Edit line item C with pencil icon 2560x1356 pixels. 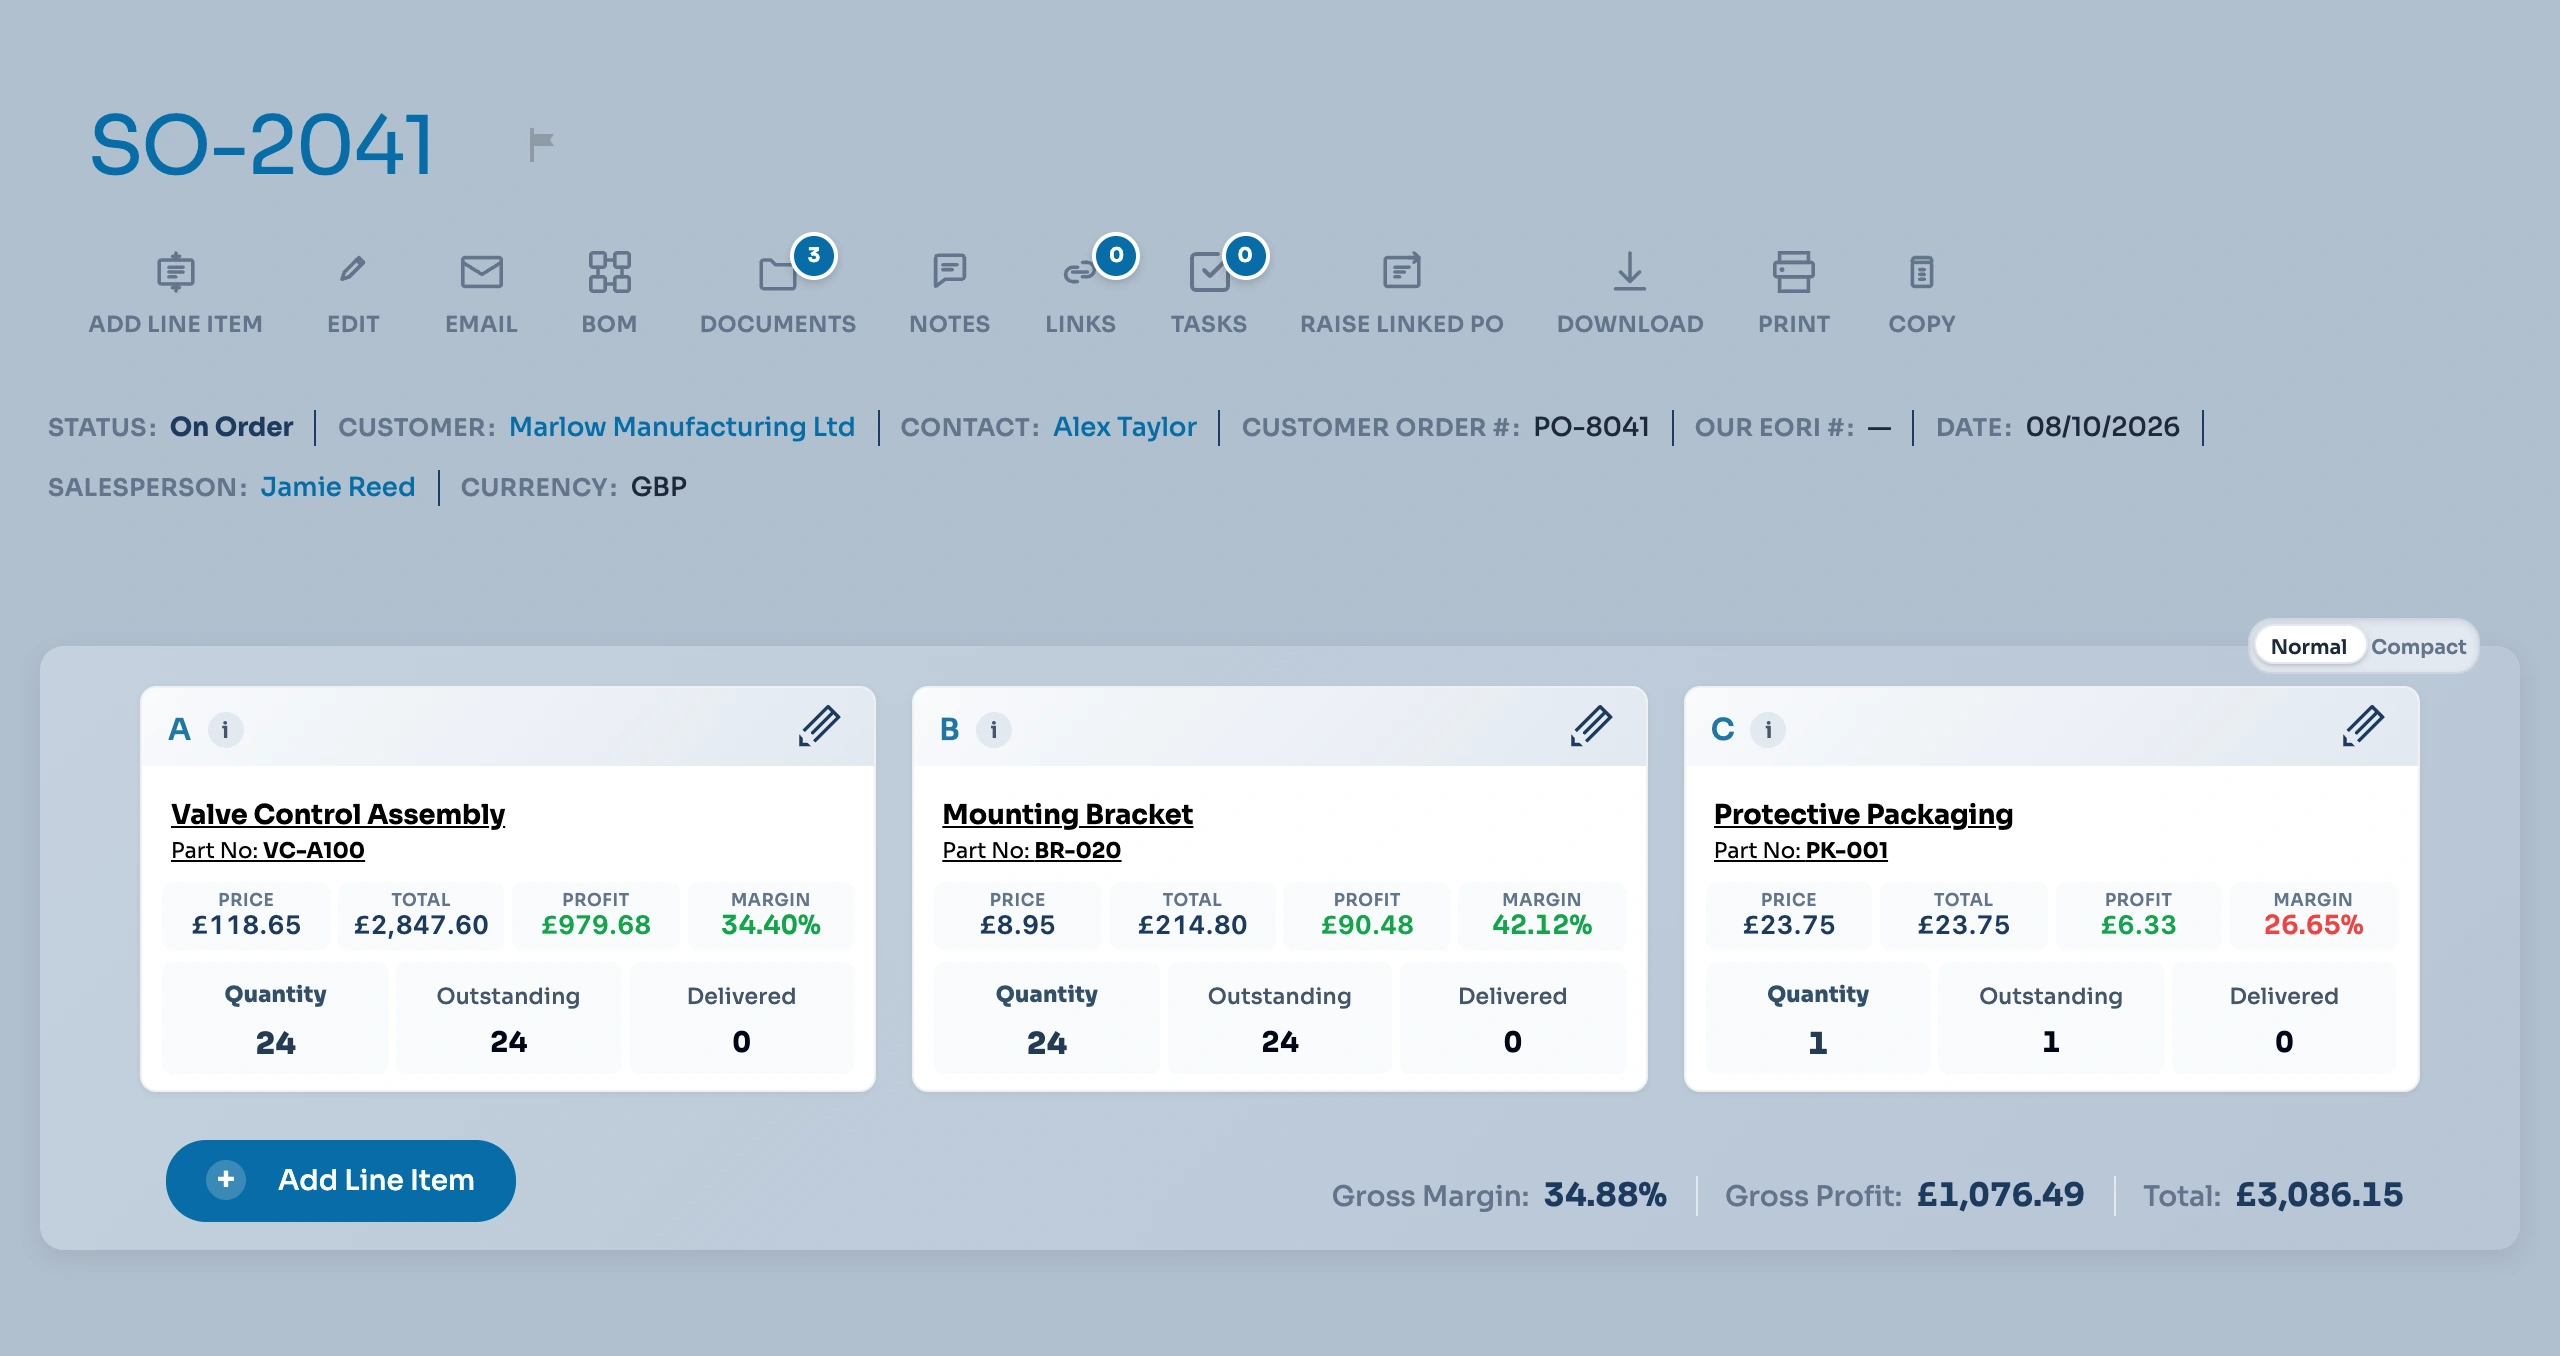[2363, 726]
